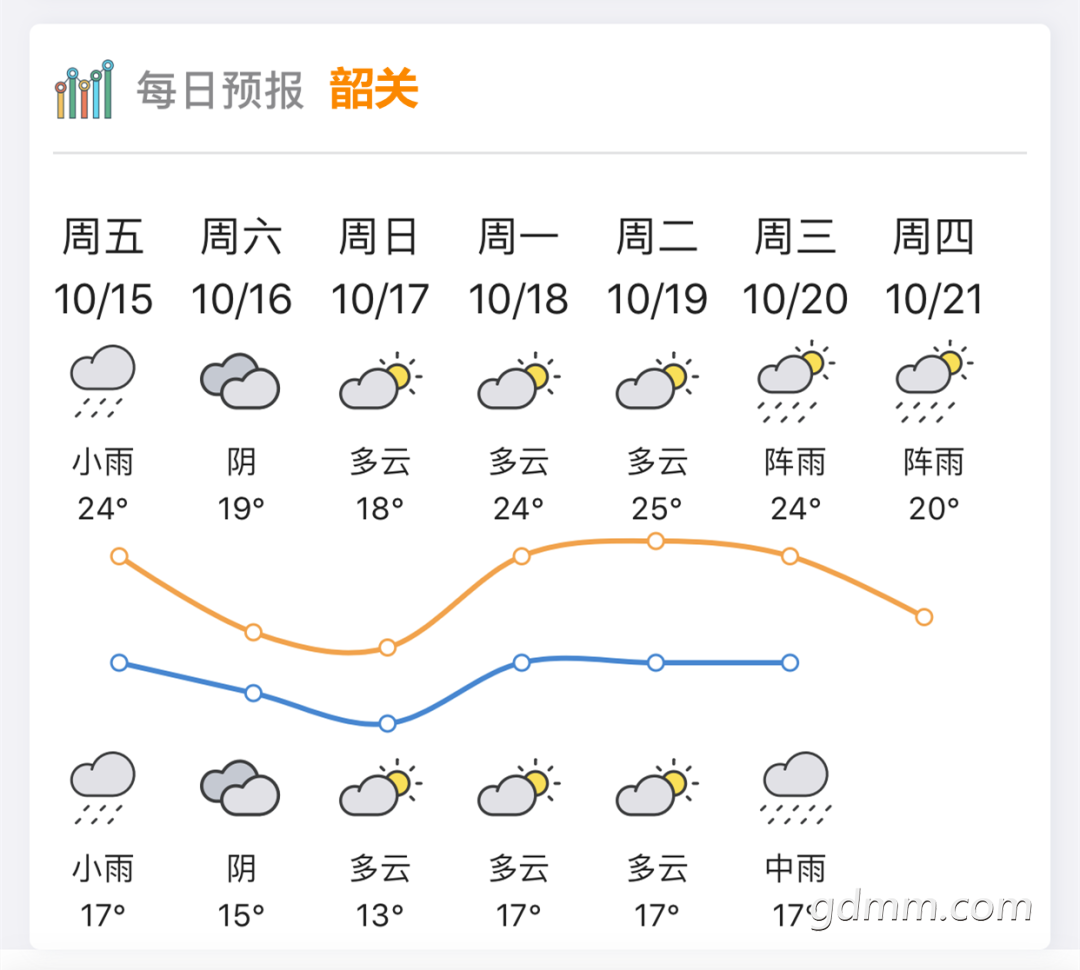The width and height of the screenshot is (1080, 970).
Task: Select the 周四 10/21 day column header
Action: click(x=933, y=267)
